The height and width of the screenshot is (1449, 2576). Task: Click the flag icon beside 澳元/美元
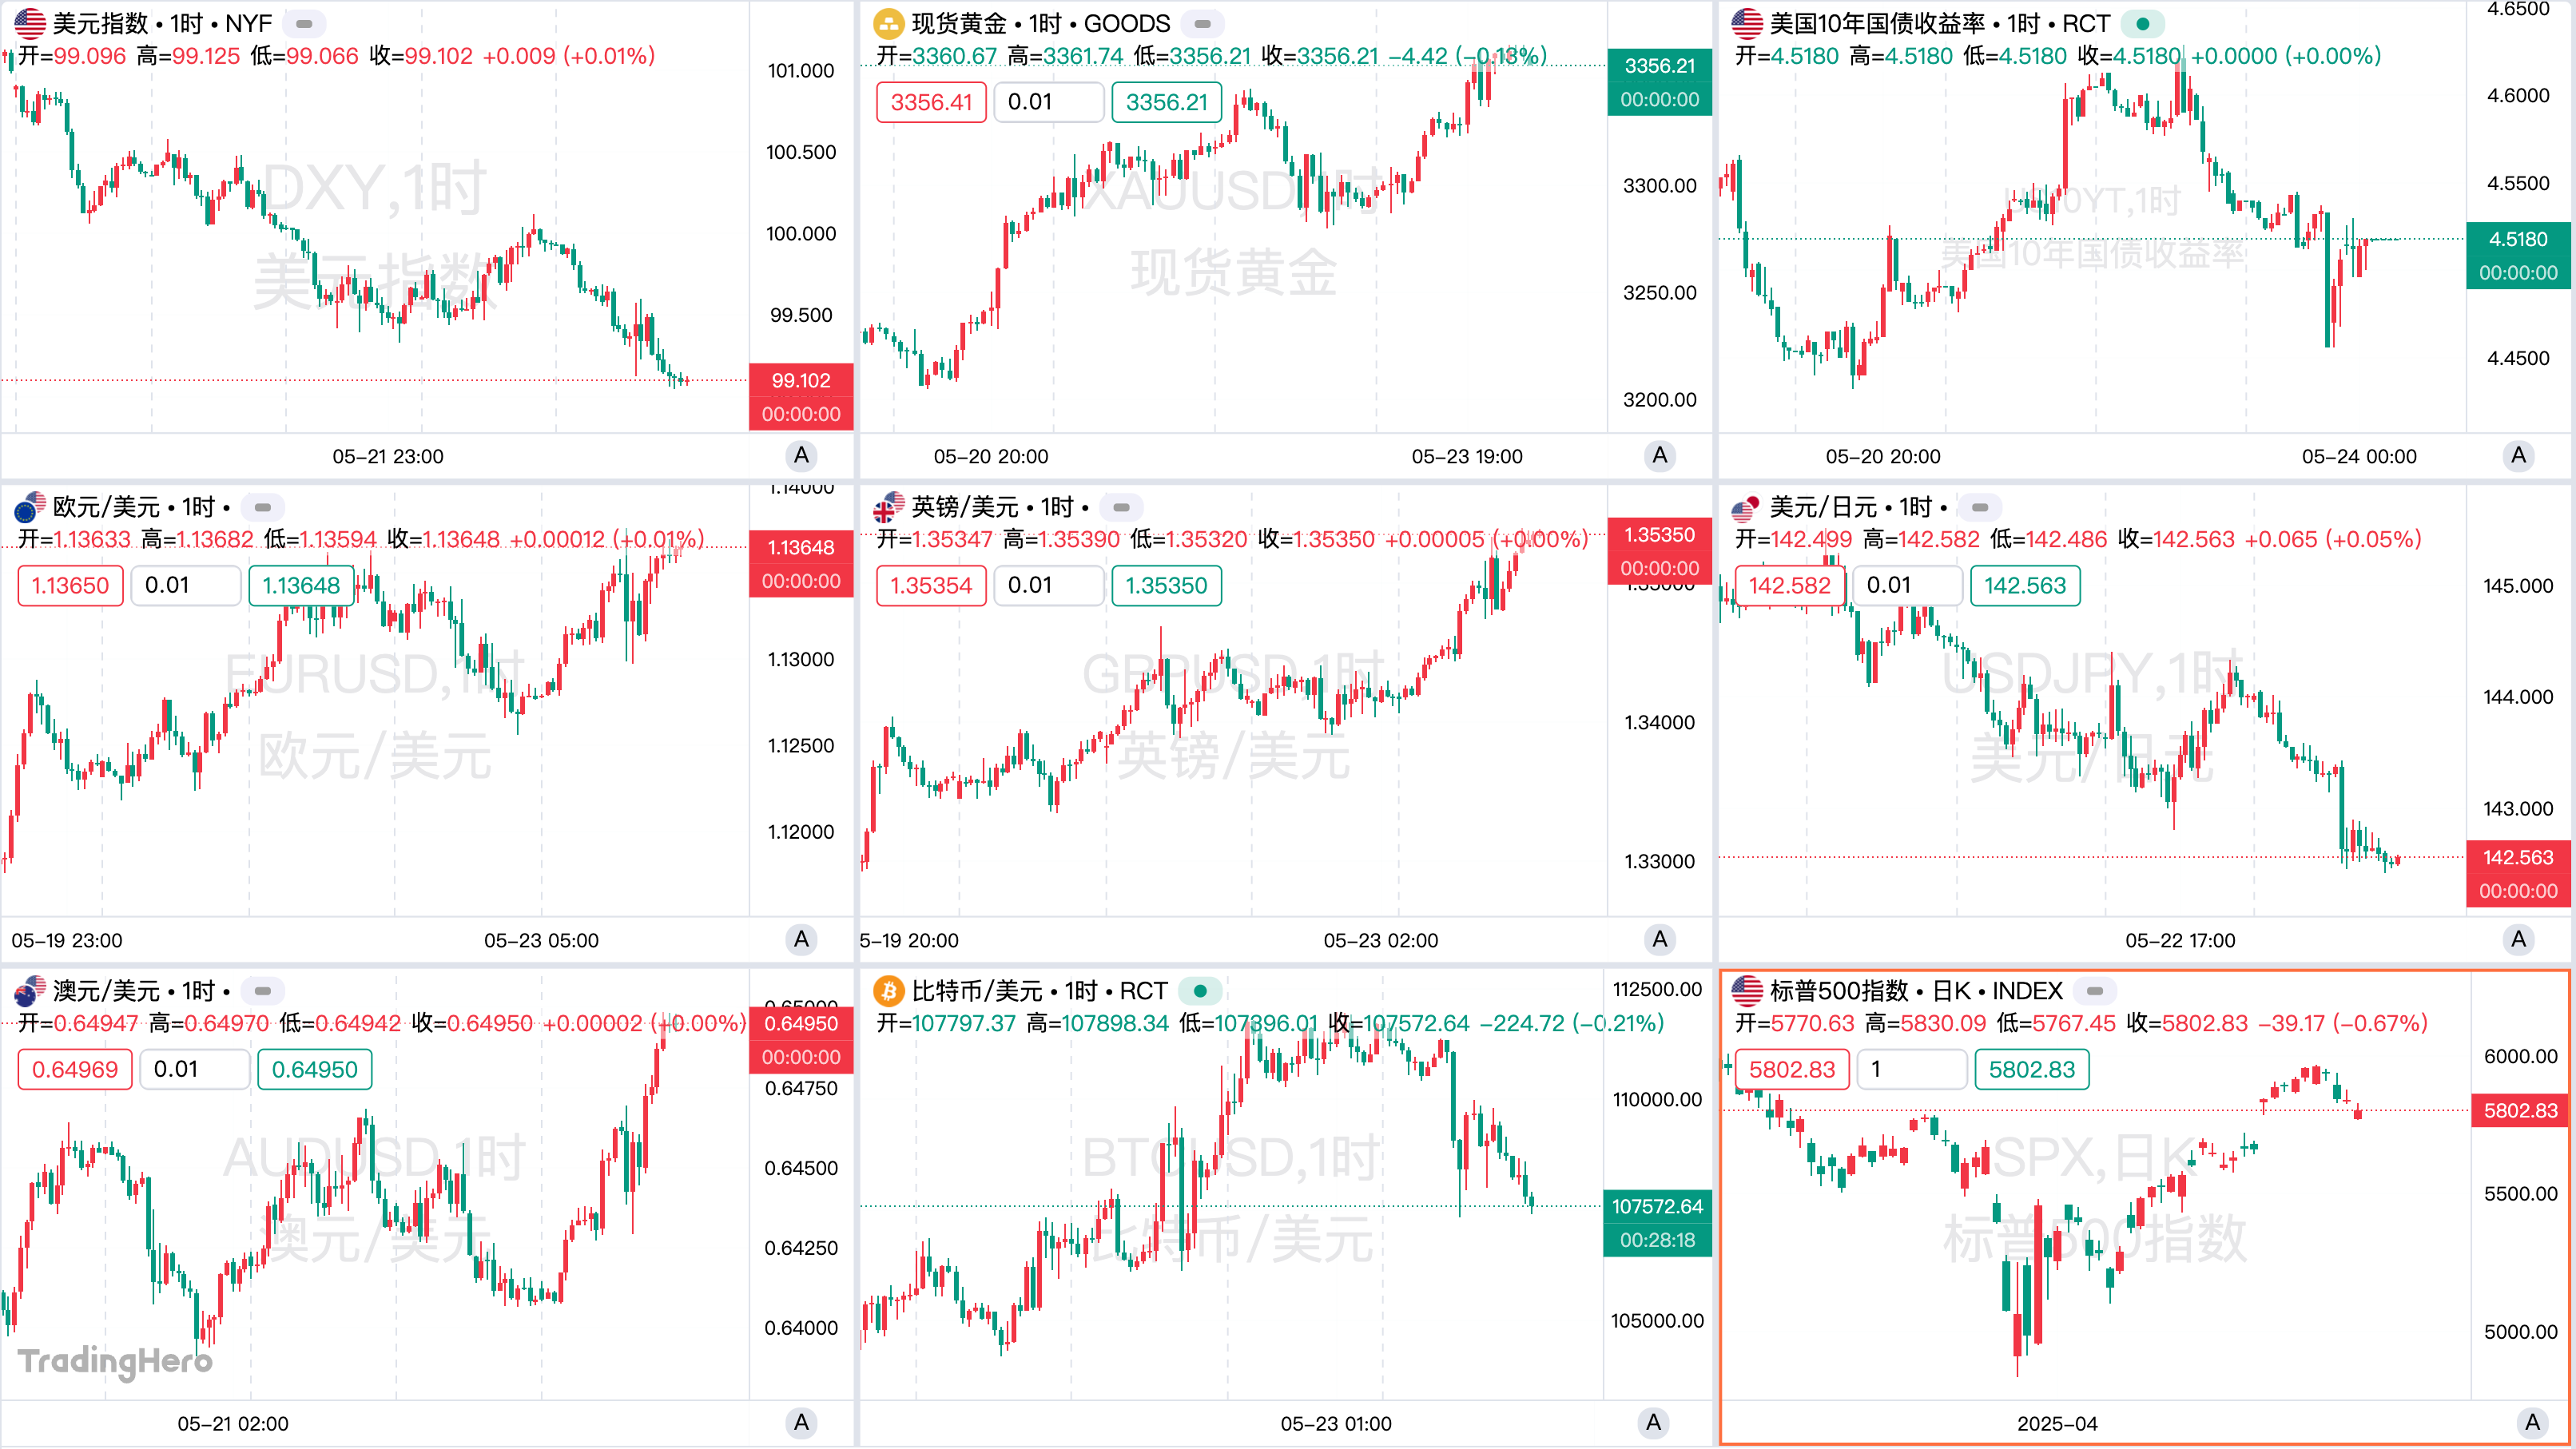pos(30,991)
